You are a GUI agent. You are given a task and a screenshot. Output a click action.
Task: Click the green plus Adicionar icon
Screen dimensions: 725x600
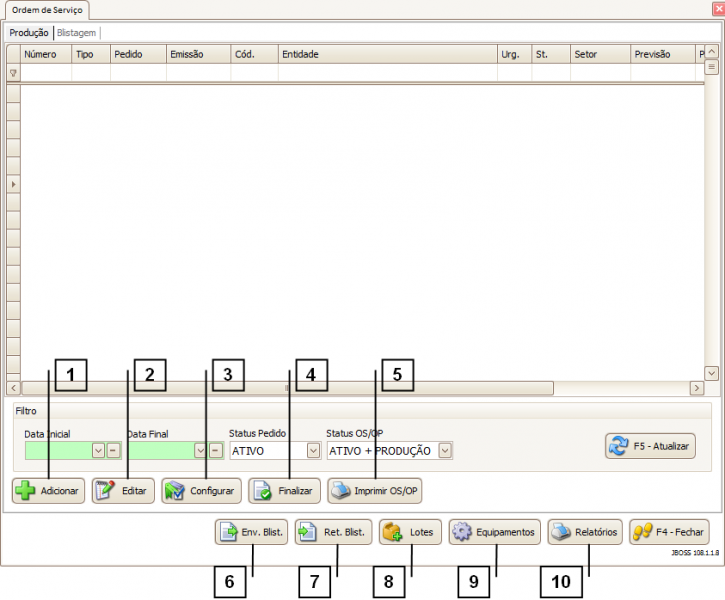coord(27,491)
